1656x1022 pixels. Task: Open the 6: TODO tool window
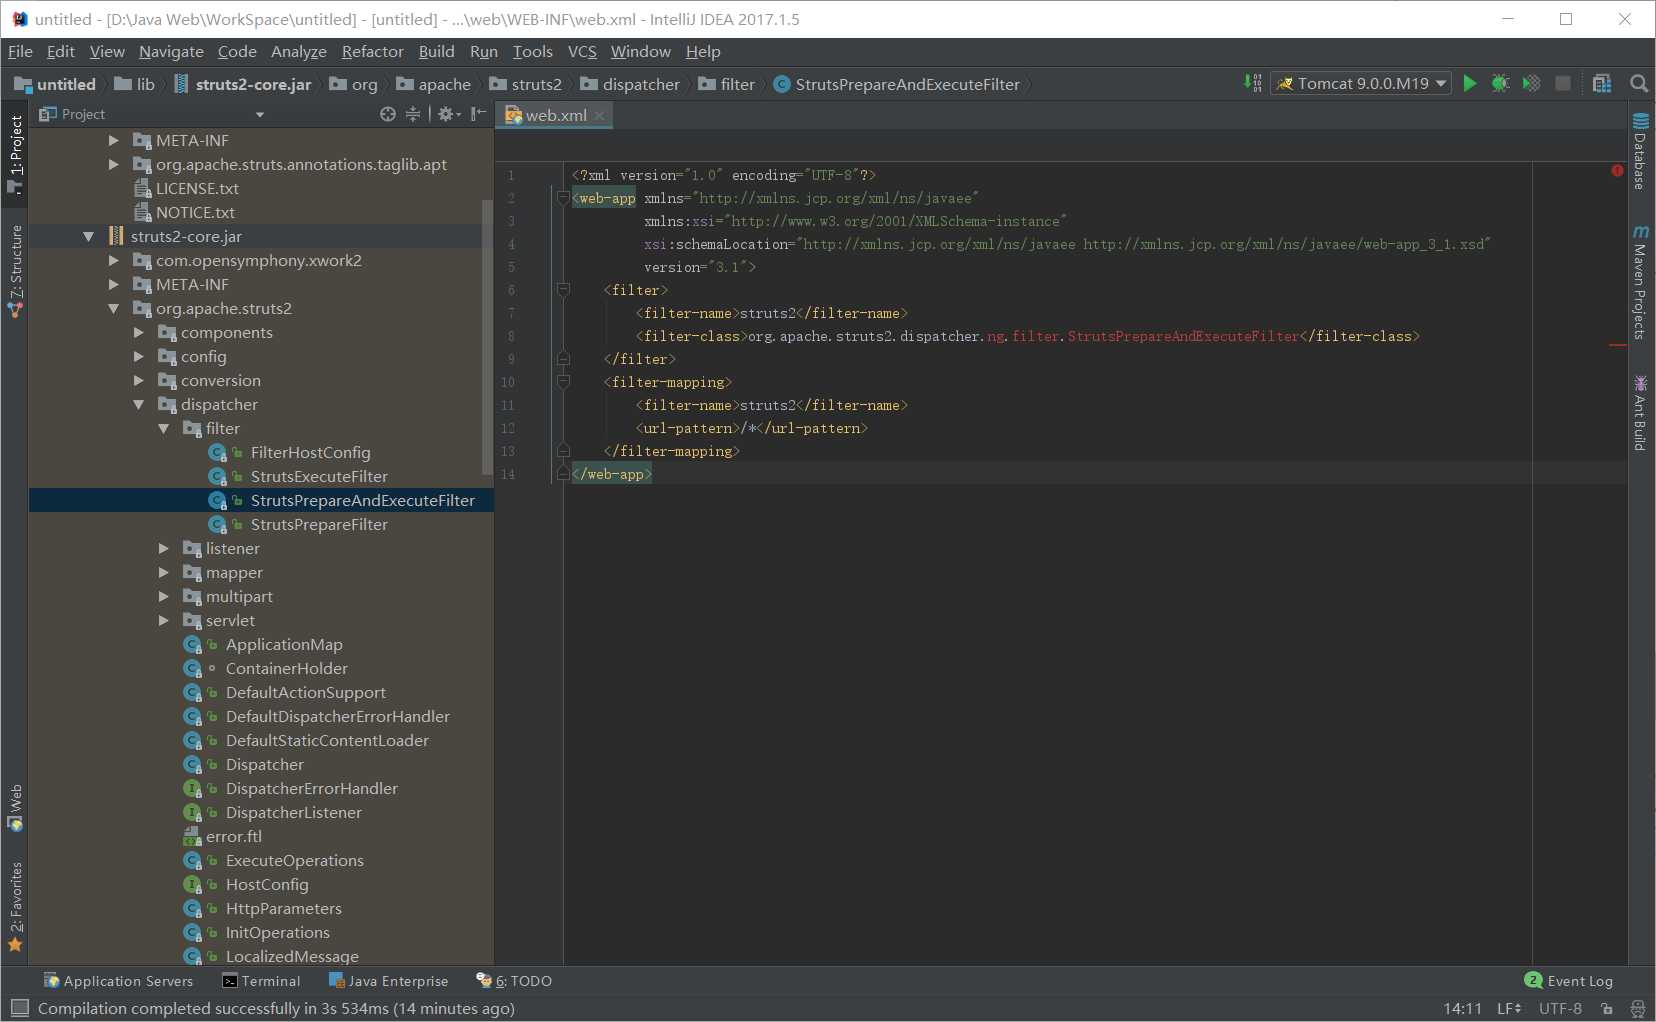tap(514, 981)
